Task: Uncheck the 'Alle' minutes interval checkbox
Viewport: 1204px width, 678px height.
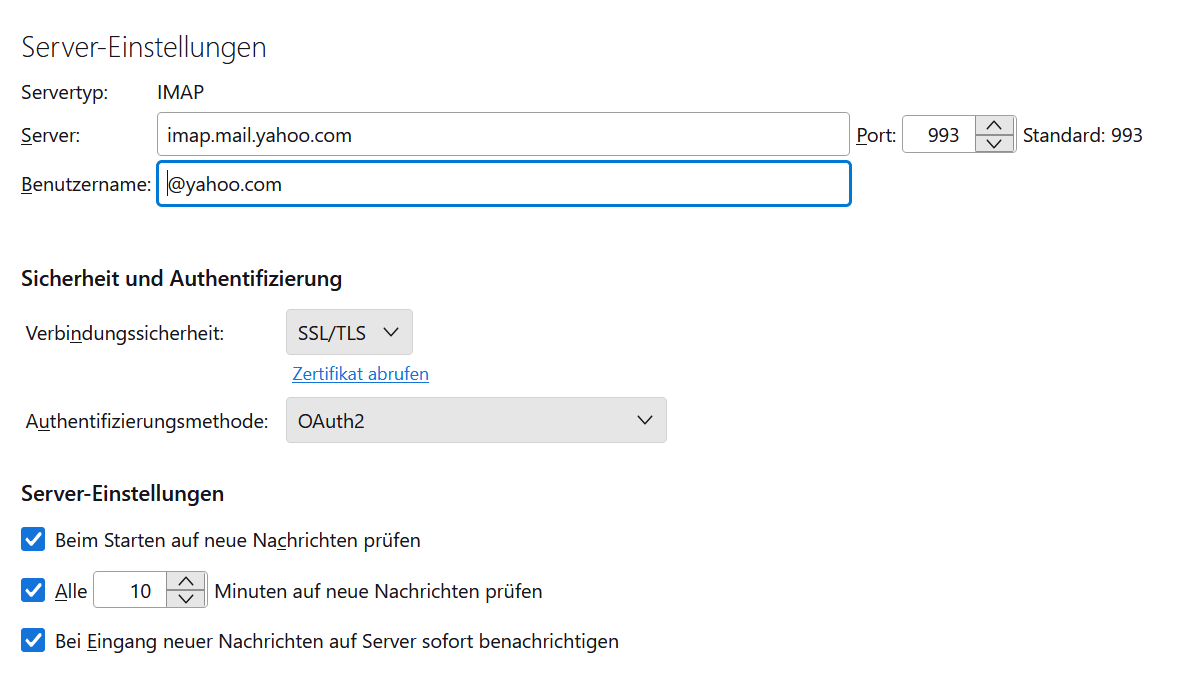Action: click(34, 591)
